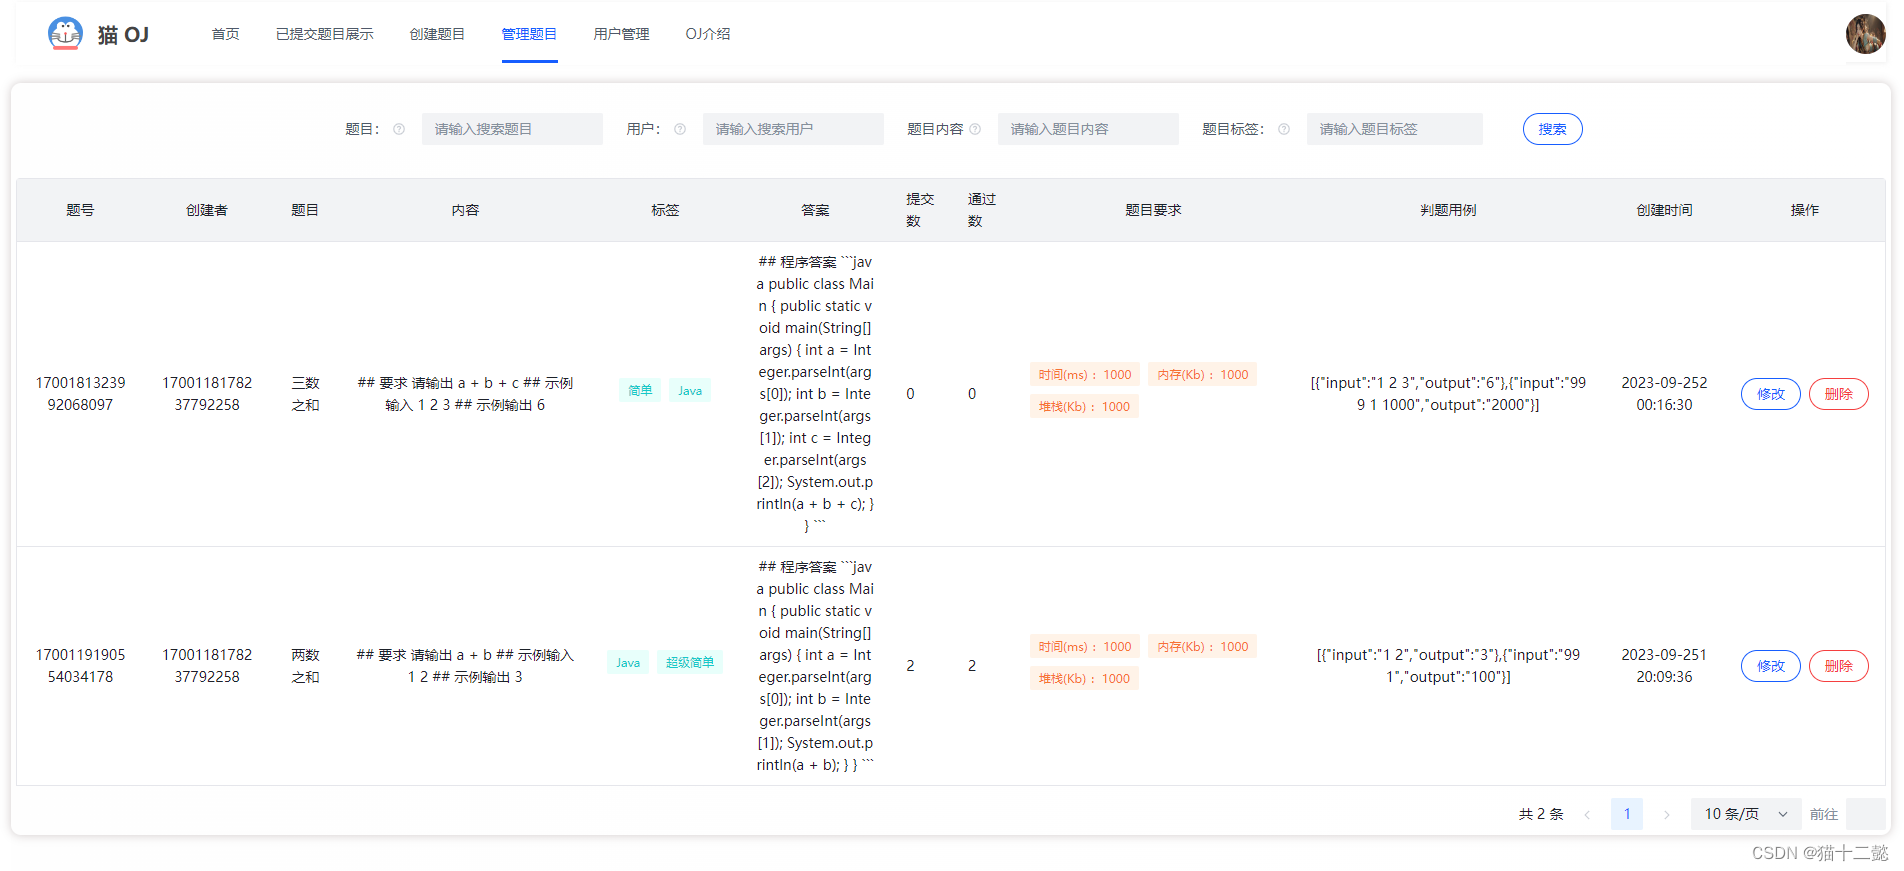Image resolution: width=1904 pixels, height=871 pixels.
Task: Click the 创建者 column header
Action: [x=207, y=210]
